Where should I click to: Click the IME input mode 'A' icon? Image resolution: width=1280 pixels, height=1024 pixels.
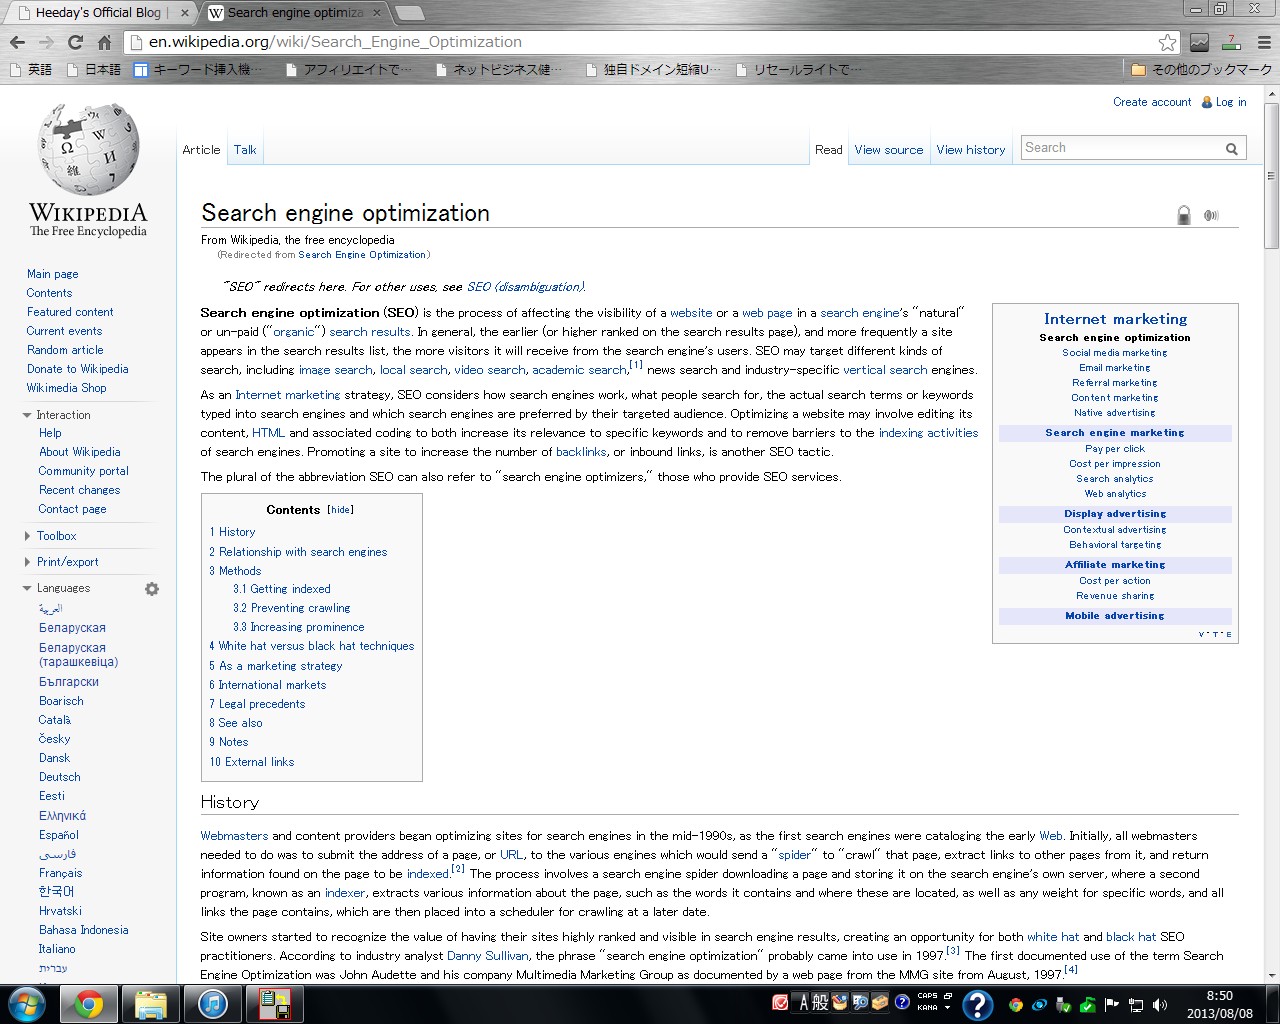point(803,1003)
